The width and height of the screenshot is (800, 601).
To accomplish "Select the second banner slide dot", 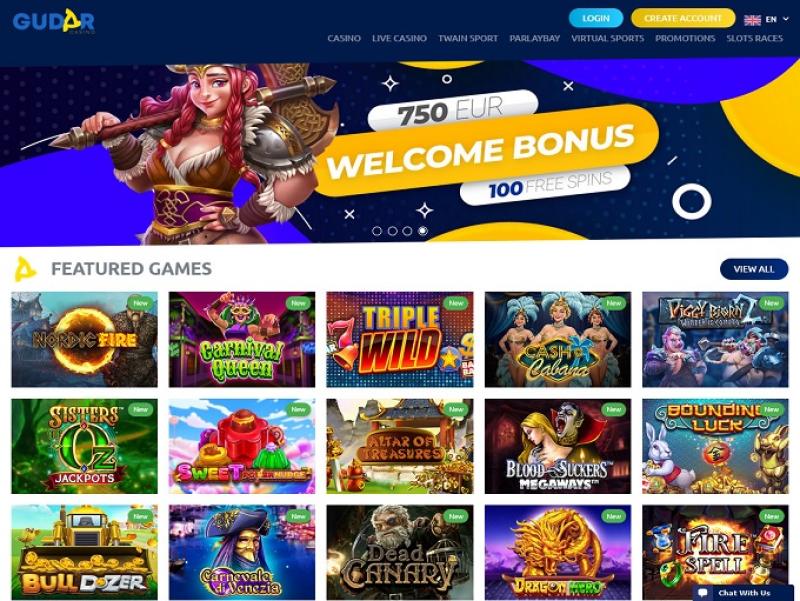I will pos(392,231).
